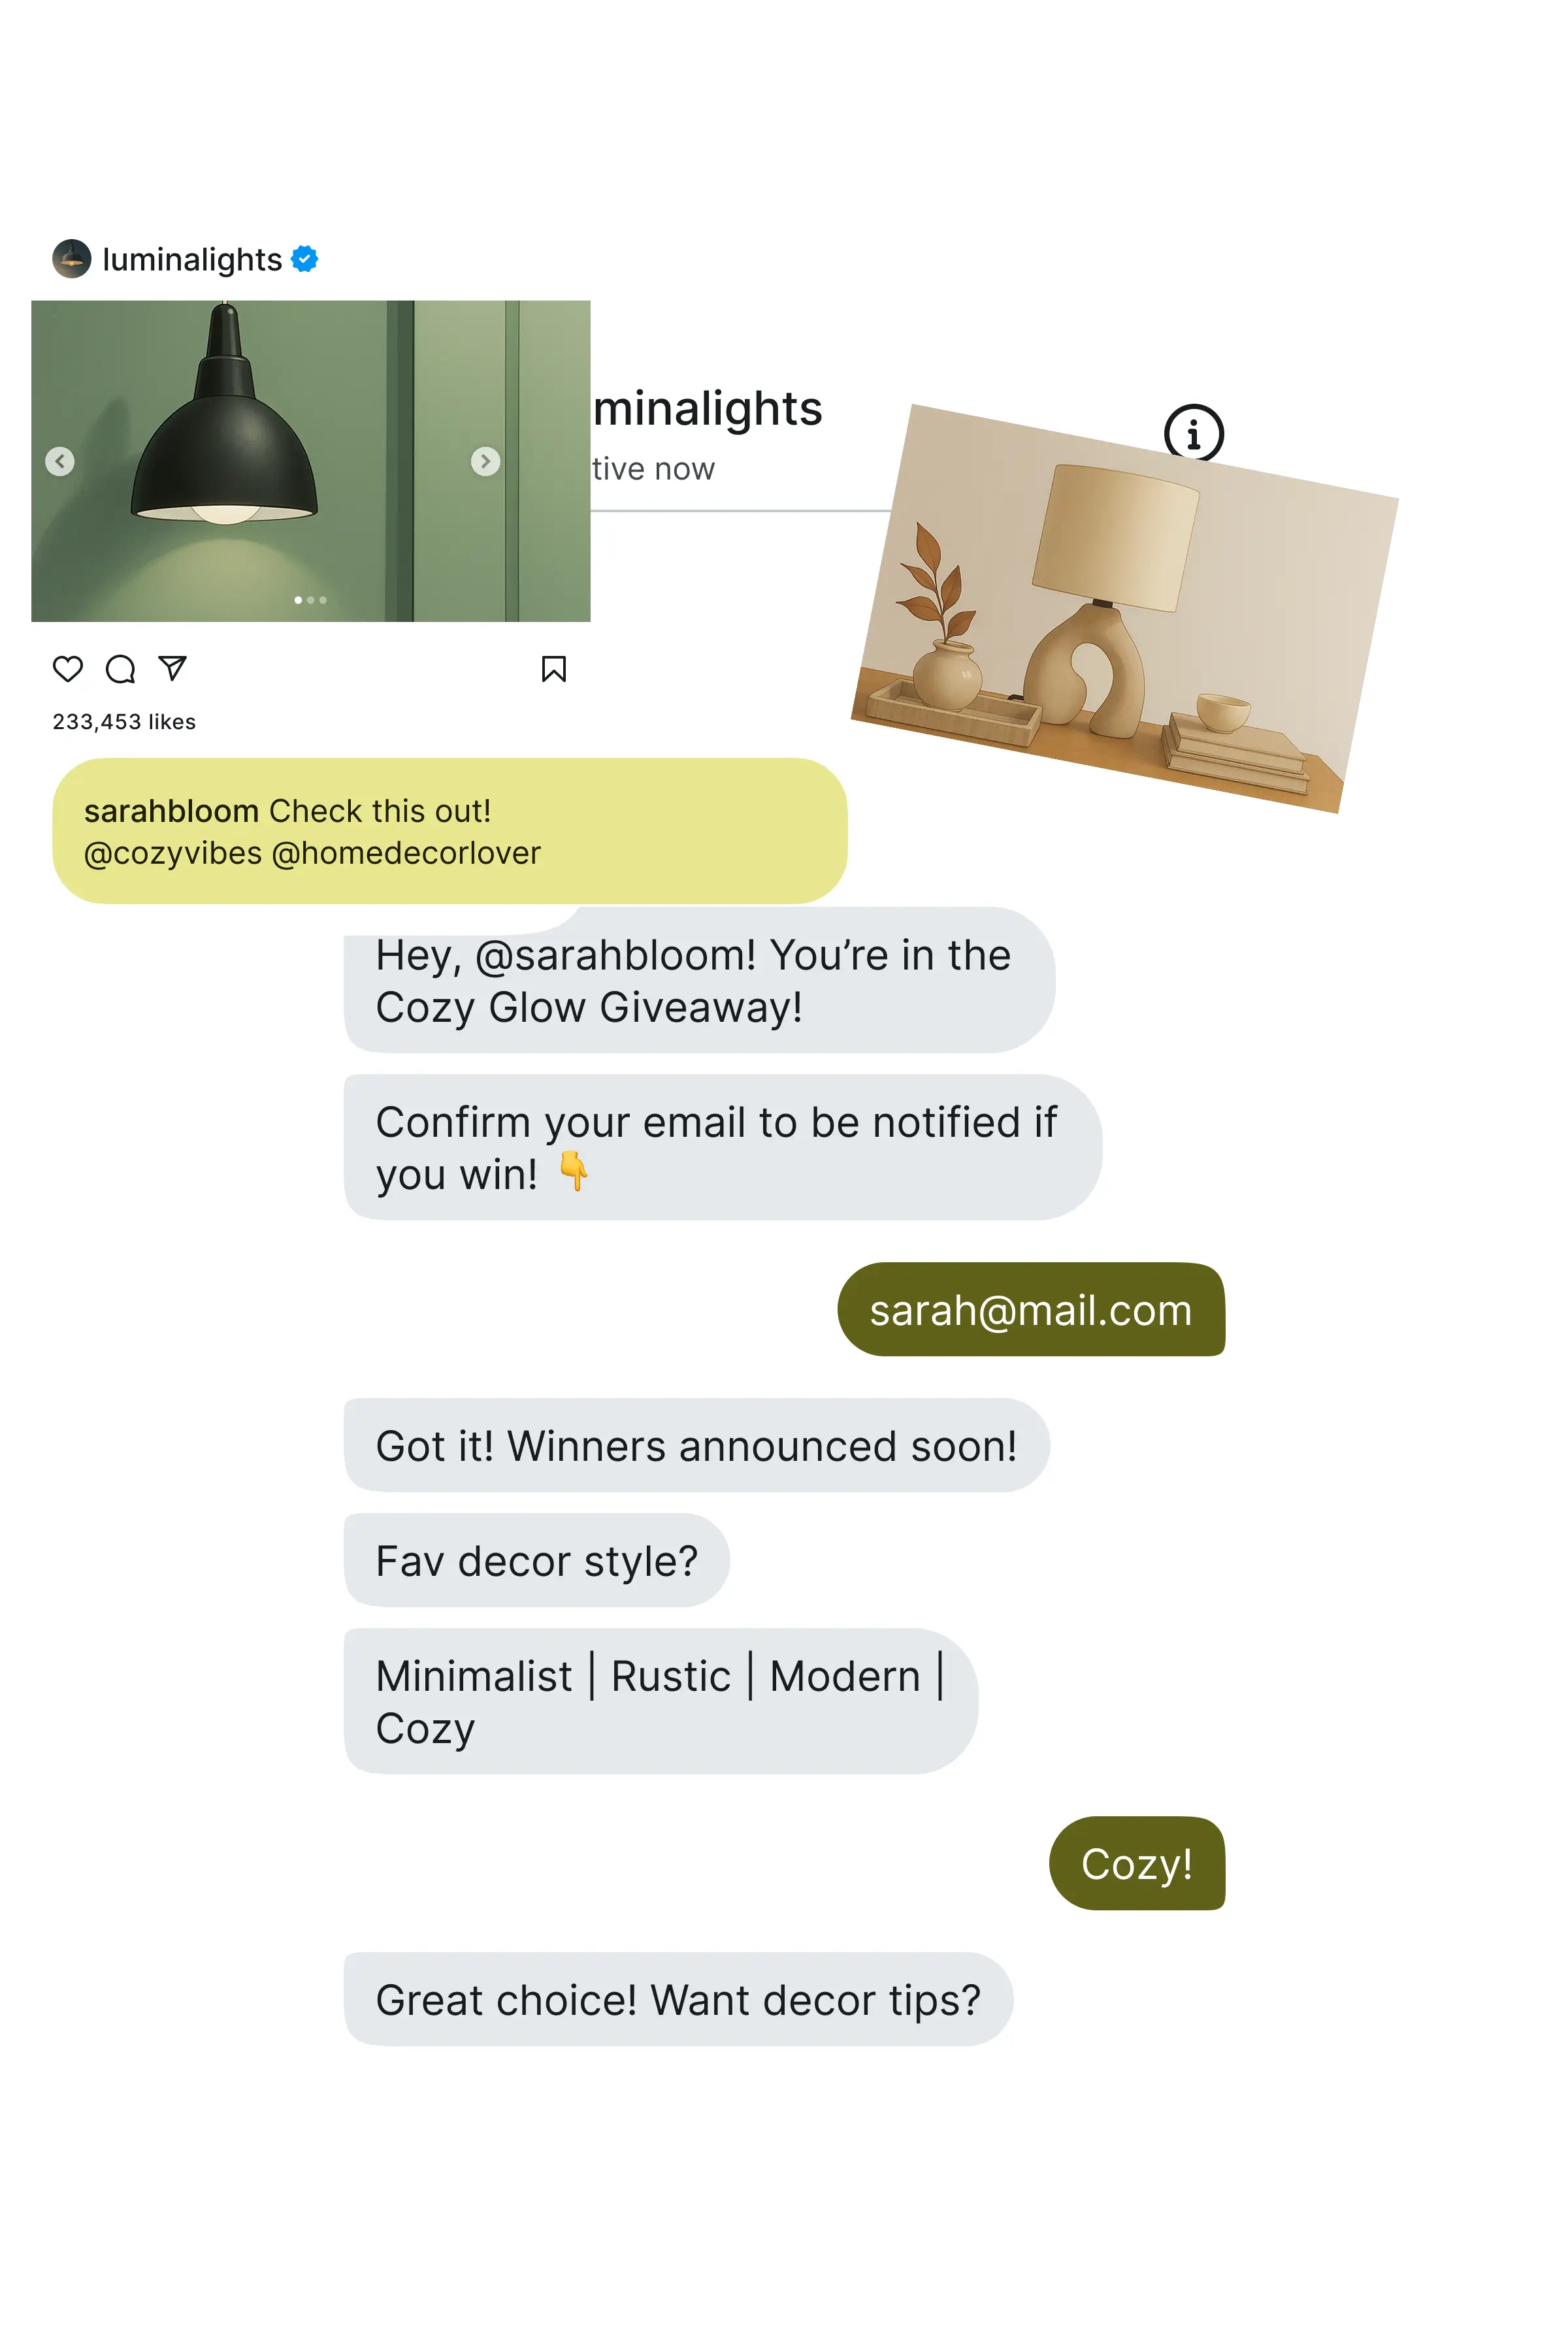Open the luminalights username link
Viewport: 1568px width, 2352px height.
(192, 260)
